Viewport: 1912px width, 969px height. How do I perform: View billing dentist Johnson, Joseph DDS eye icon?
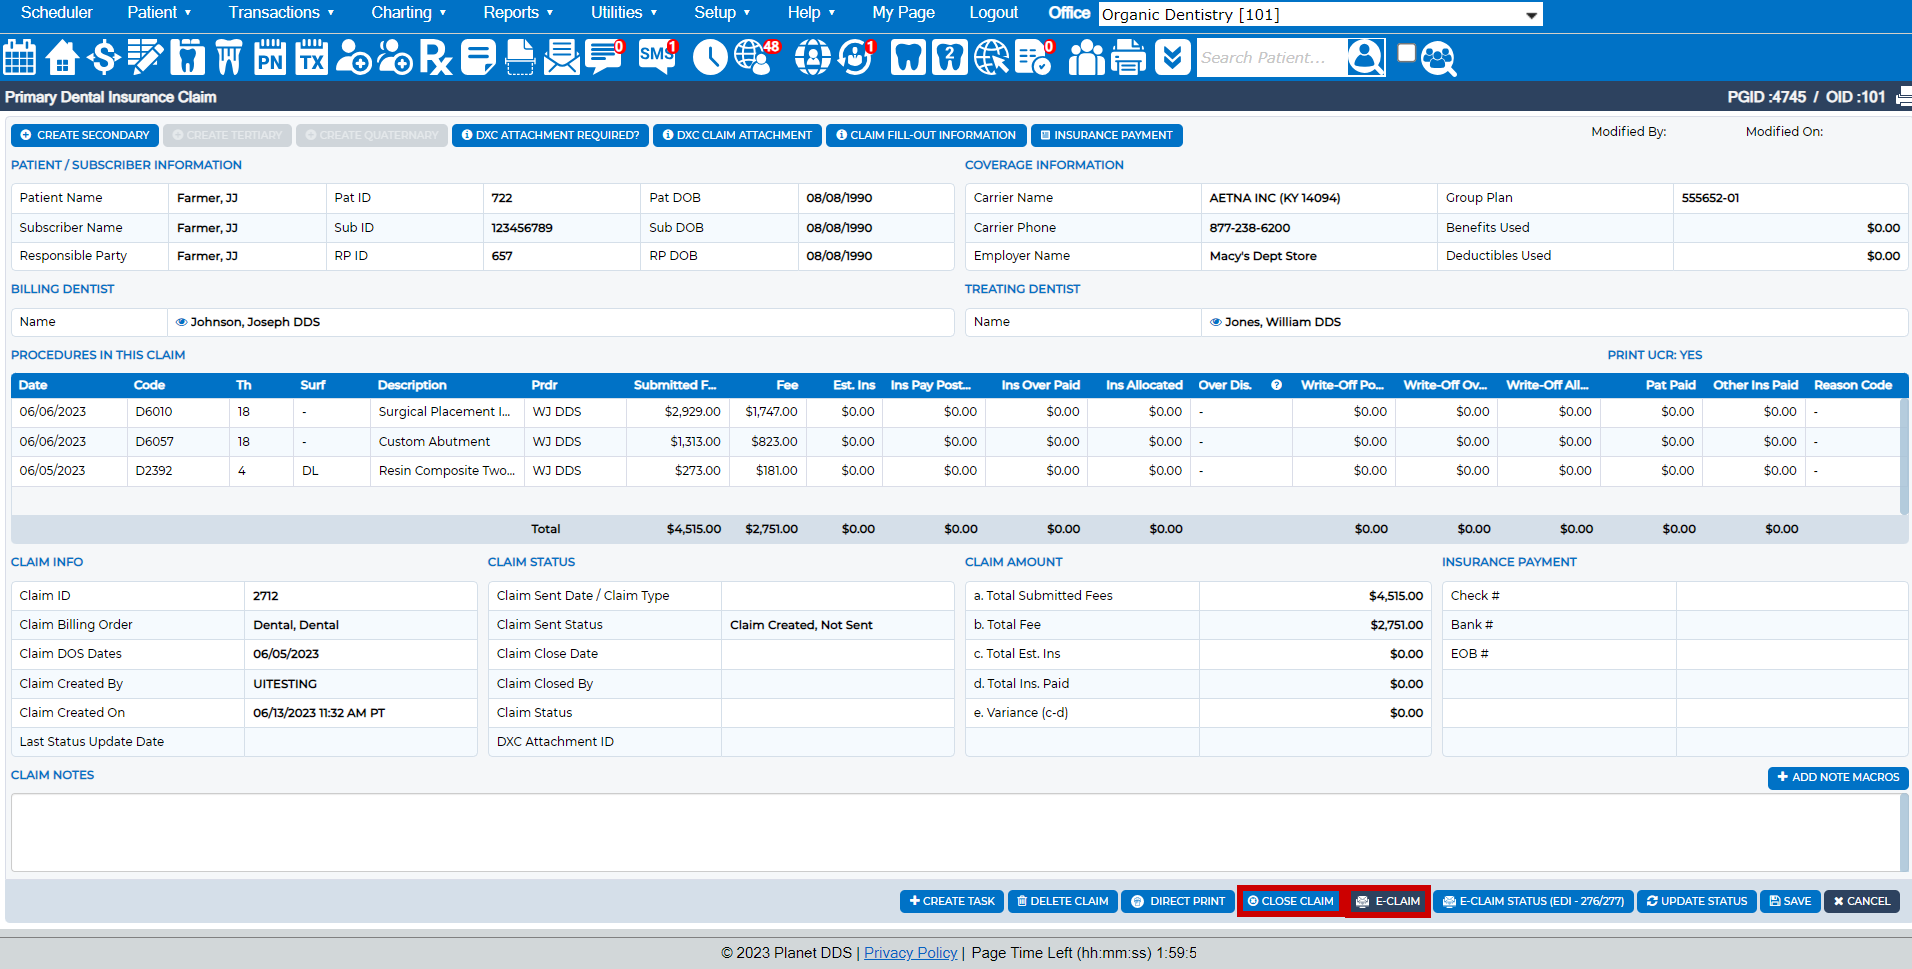pyautogui.click(x=181, y=322)
